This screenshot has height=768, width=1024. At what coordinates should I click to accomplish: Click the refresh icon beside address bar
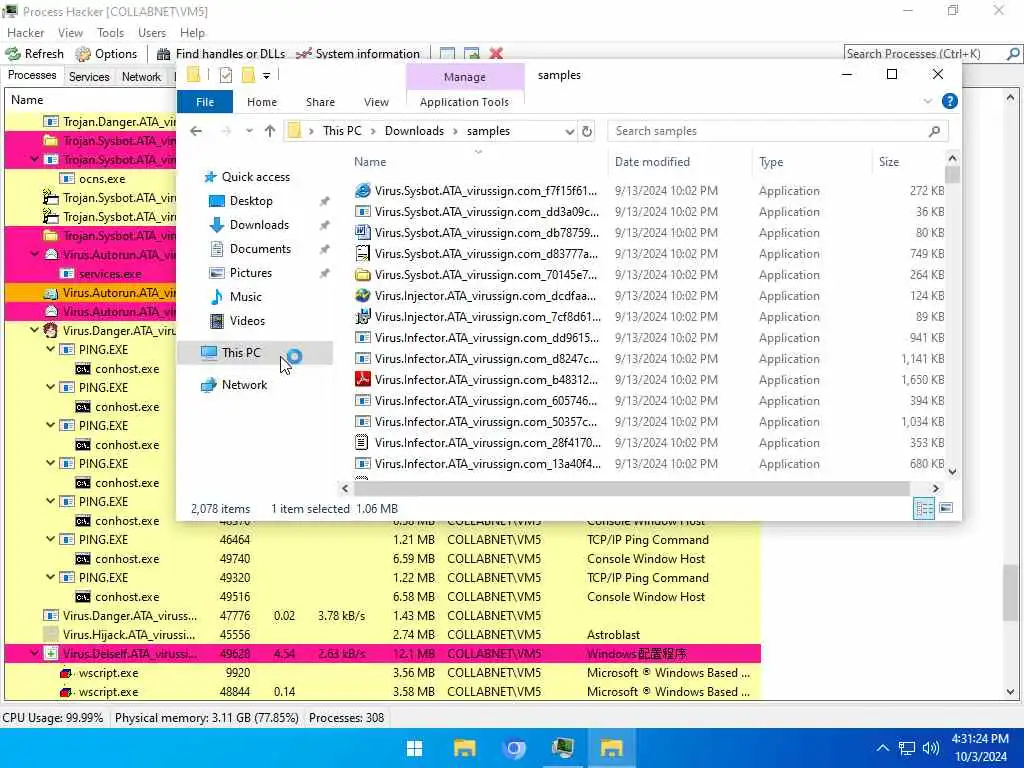(587, 131)
